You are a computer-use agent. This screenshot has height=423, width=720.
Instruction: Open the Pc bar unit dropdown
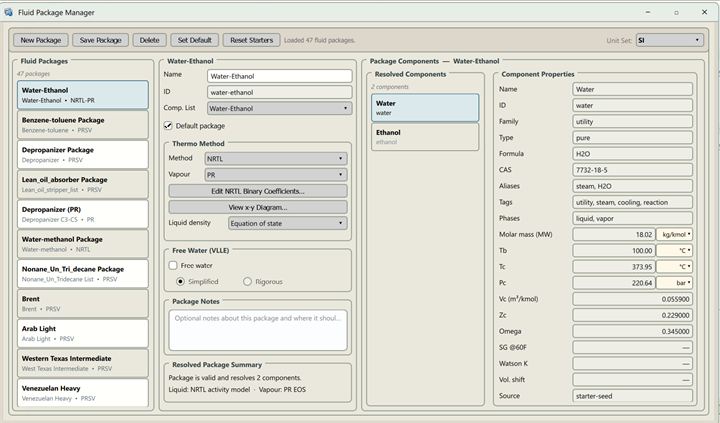coord(674,283)
